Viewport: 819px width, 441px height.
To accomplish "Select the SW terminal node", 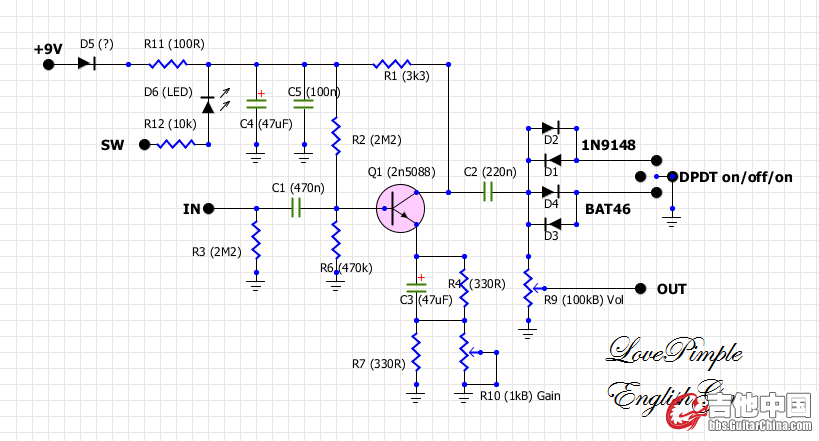I will (x=145, y=144).
